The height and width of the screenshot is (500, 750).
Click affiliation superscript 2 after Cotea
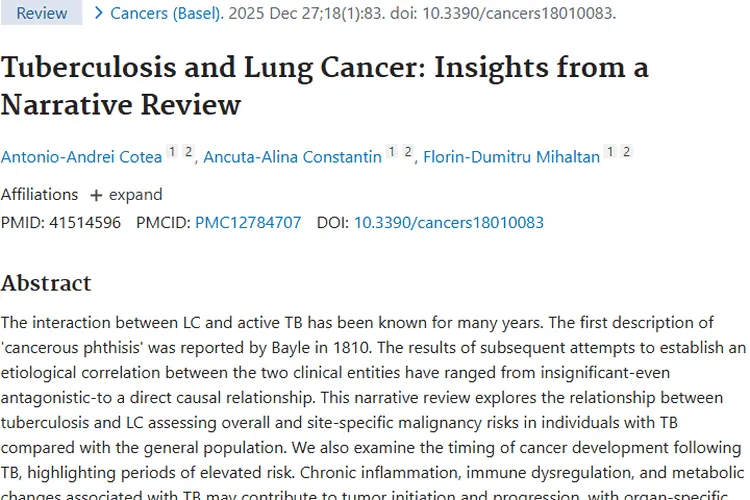point(188,152)
